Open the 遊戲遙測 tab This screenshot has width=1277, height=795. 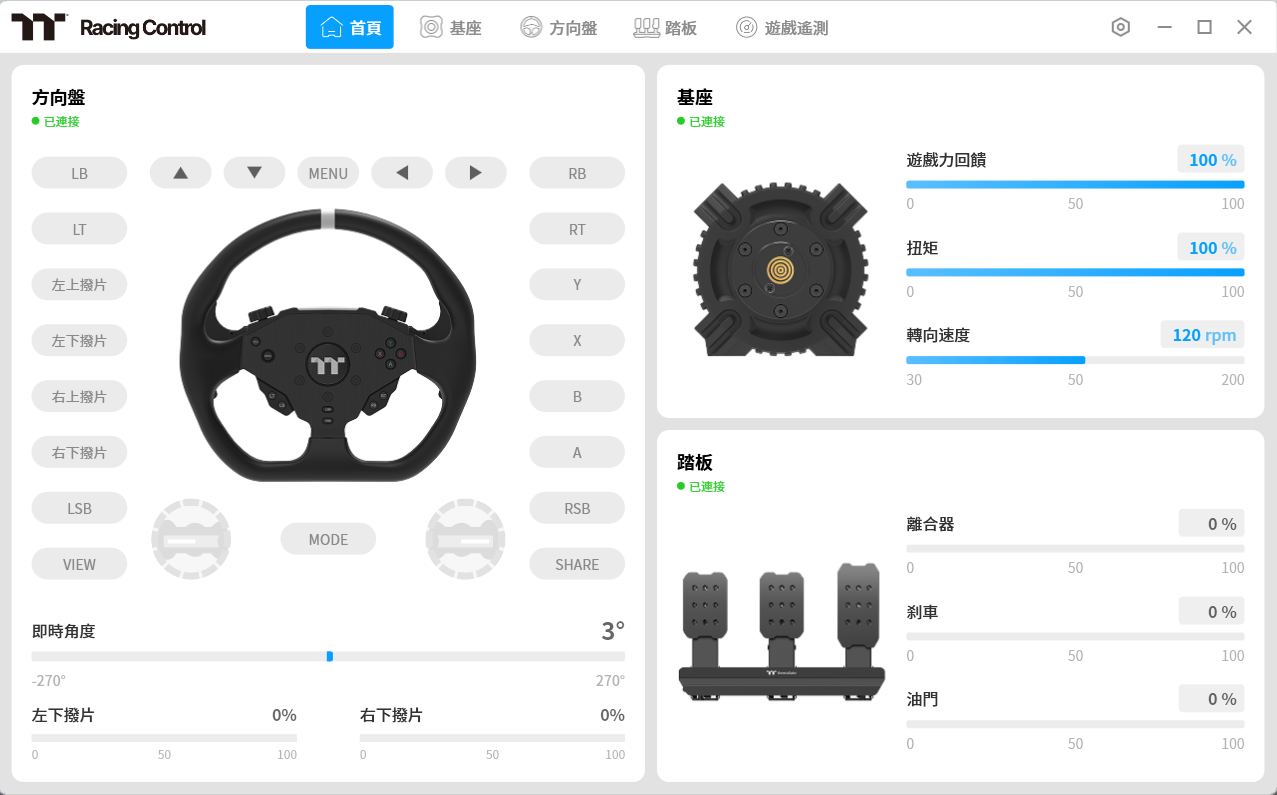coord(782,27)
